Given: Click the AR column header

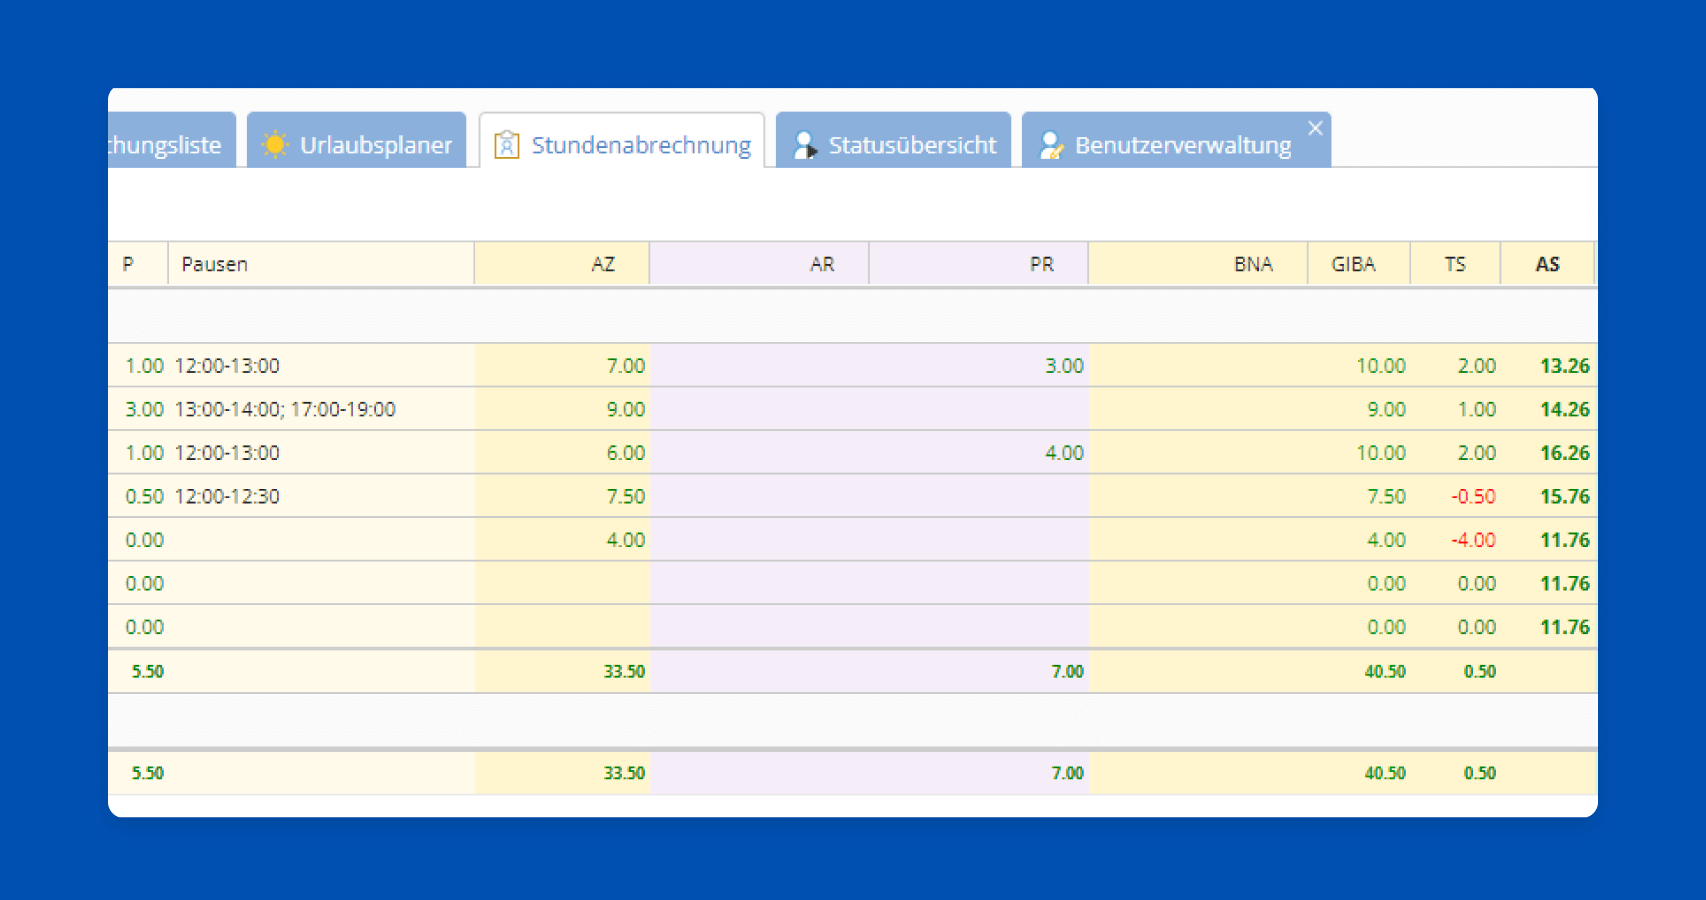Looking at the screenshot, I should point(821,264).
